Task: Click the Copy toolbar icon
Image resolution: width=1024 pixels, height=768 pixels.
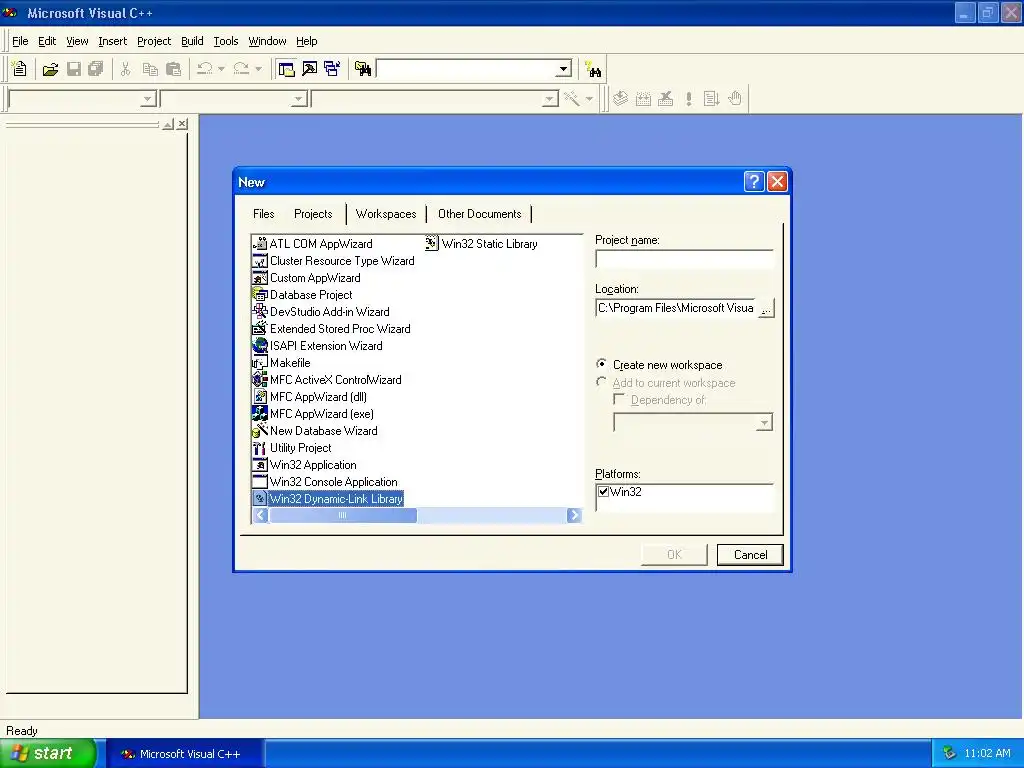Action: (150, 69)
